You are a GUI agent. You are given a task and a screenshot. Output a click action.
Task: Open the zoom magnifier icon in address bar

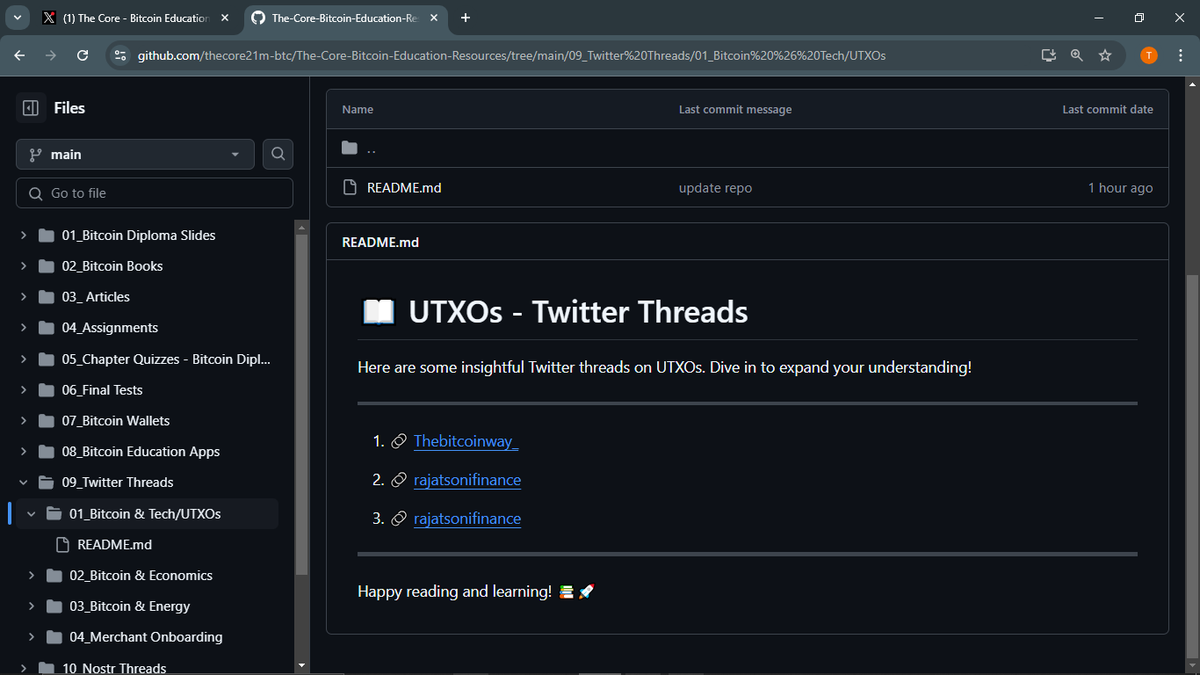click(x=1076, y=55)
